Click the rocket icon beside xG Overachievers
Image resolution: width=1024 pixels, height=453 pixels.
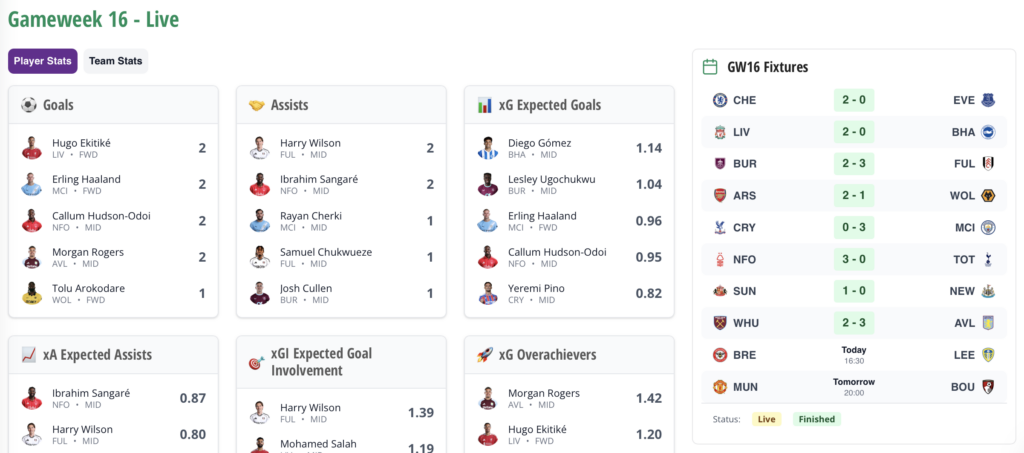(484, 355)
